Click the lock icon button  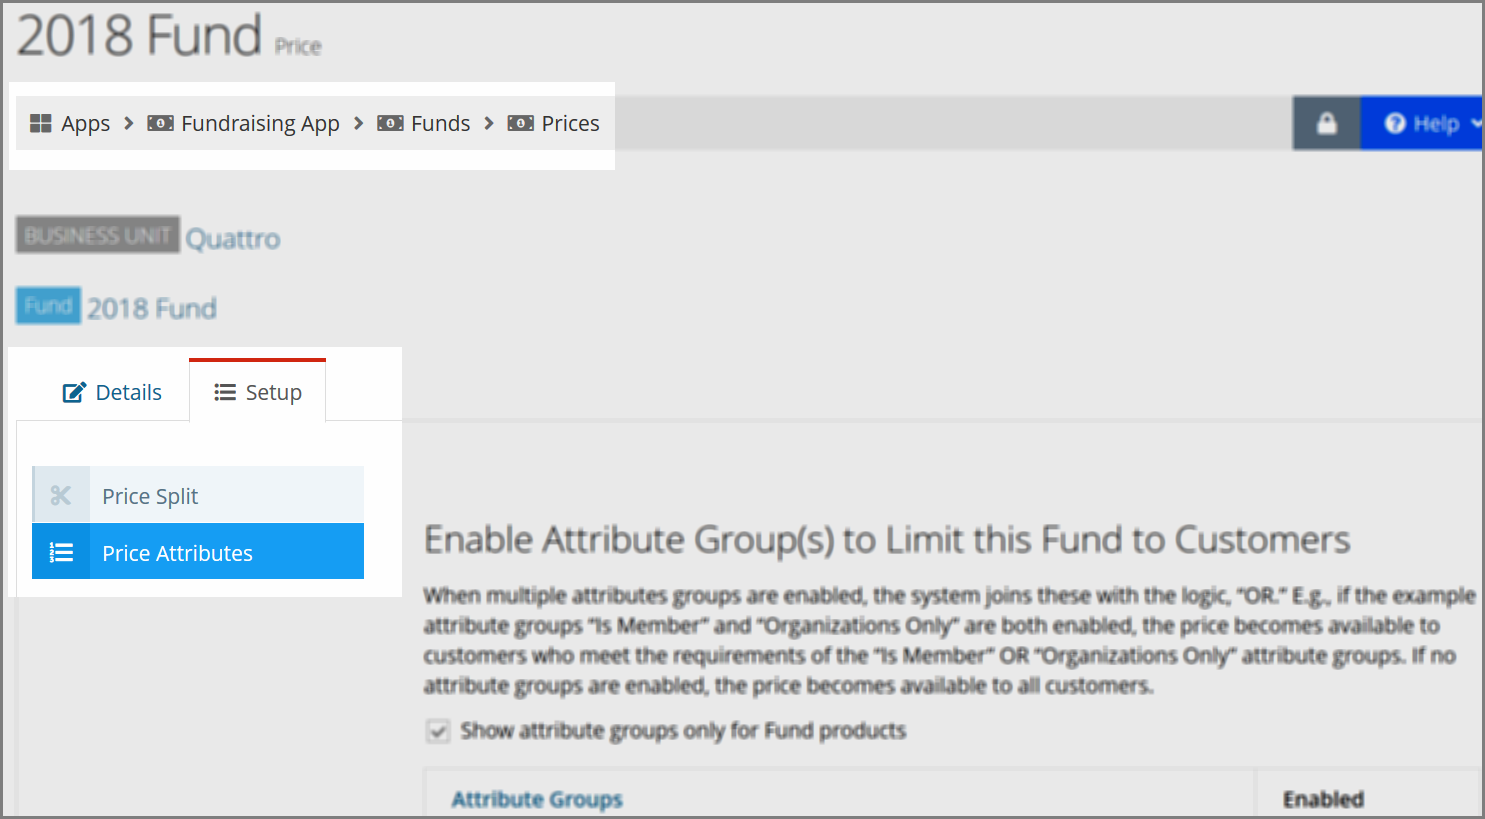tap(1326, 123)
